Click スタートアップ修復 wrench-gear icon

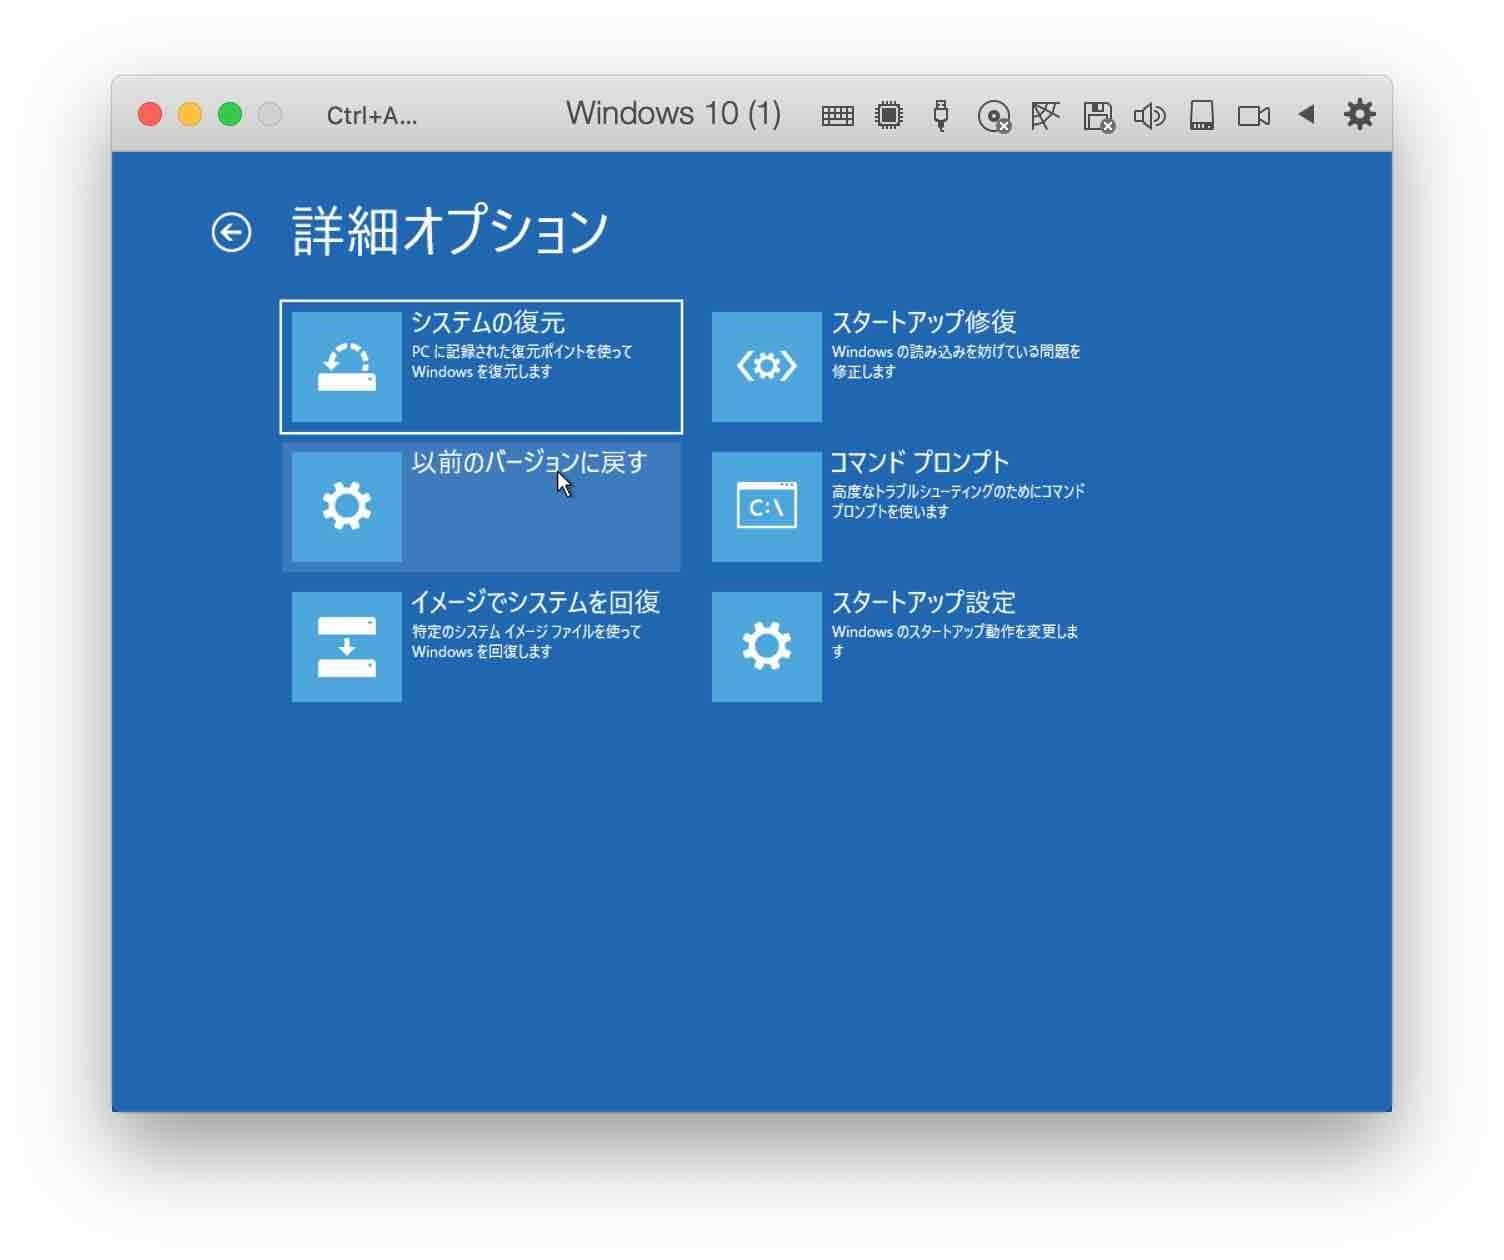tap(766, 366)
